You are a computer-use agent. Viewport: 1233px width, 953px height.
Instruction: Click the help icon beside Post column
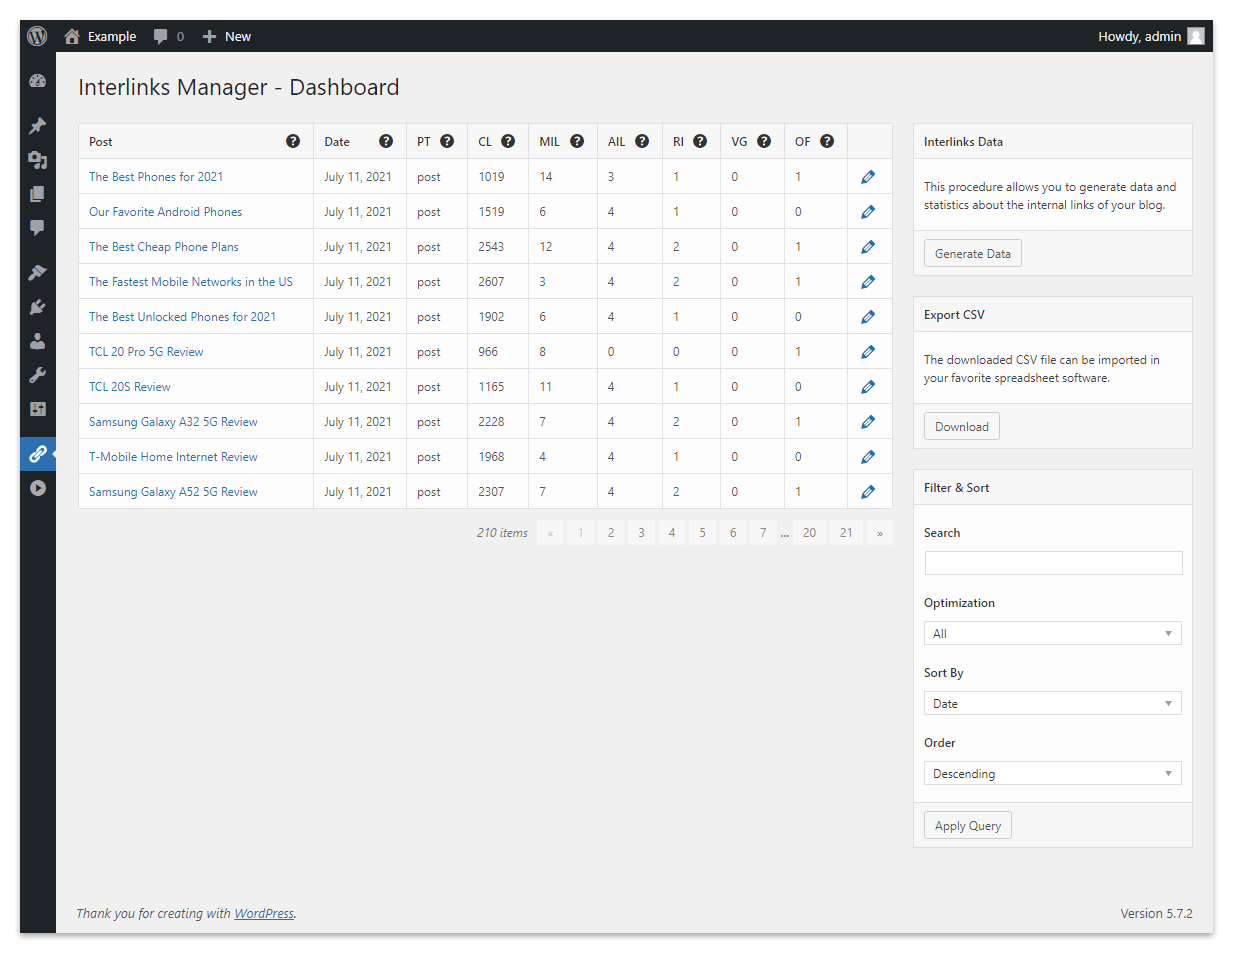[293, 141]
